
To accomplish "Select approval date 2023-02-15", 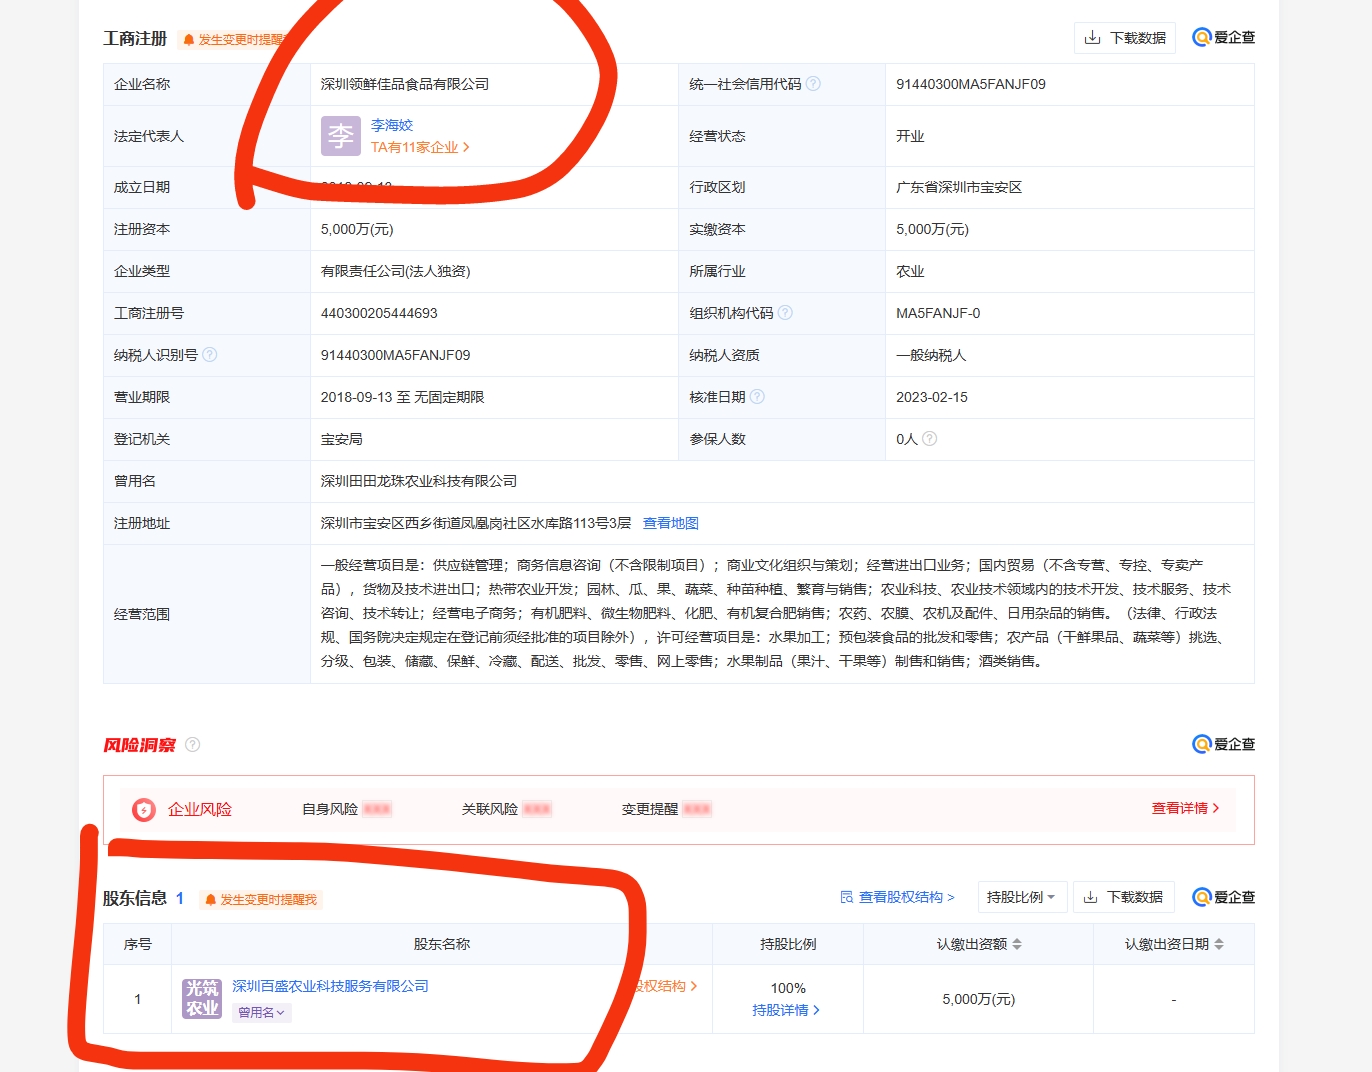I will tap(932, 397).
